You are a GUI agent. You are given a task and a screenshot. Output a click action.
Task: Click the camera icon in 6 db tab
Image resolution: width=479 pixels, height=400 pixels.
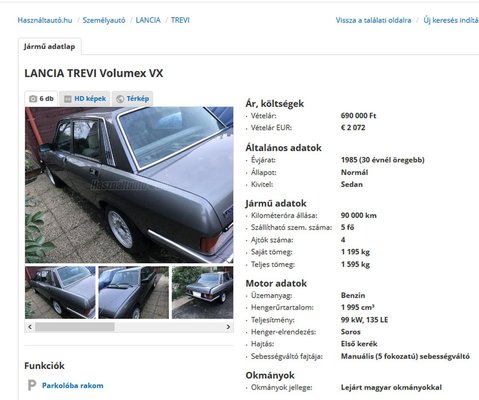pyautogui.click(x=33, y=99)
